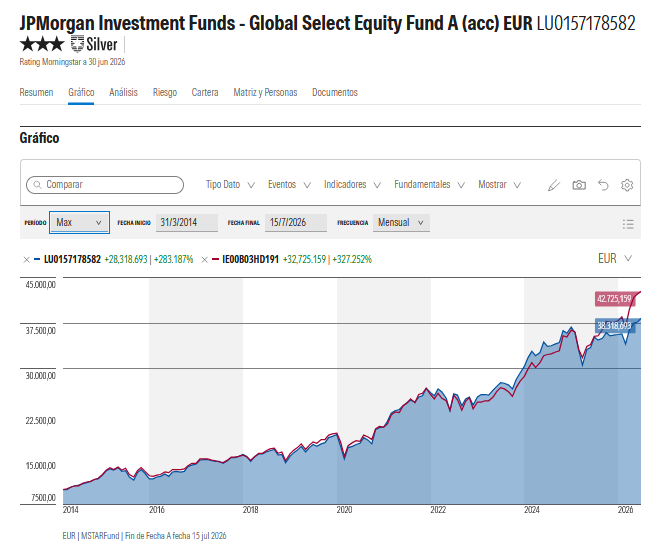Click the undo arrow icon

pos(603,185)
